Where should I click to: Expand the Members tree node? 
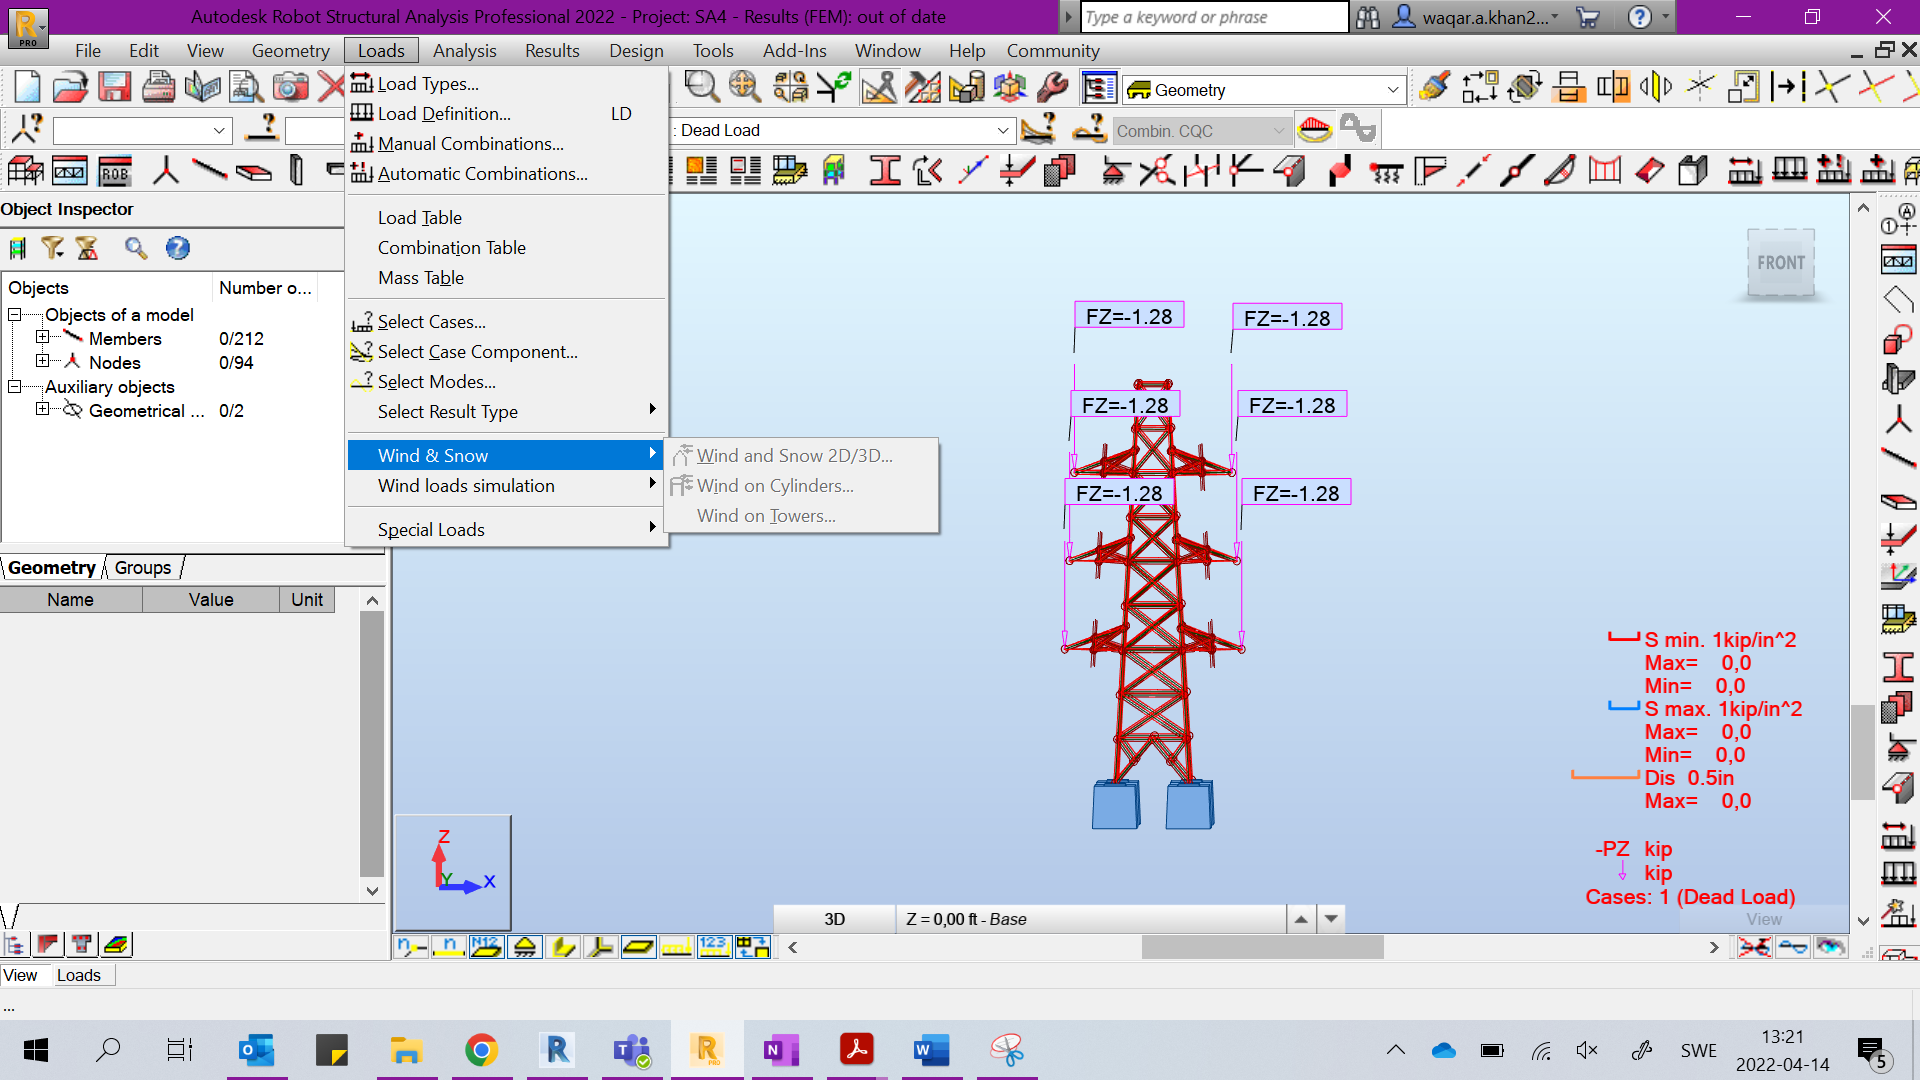tap(42, 338)
